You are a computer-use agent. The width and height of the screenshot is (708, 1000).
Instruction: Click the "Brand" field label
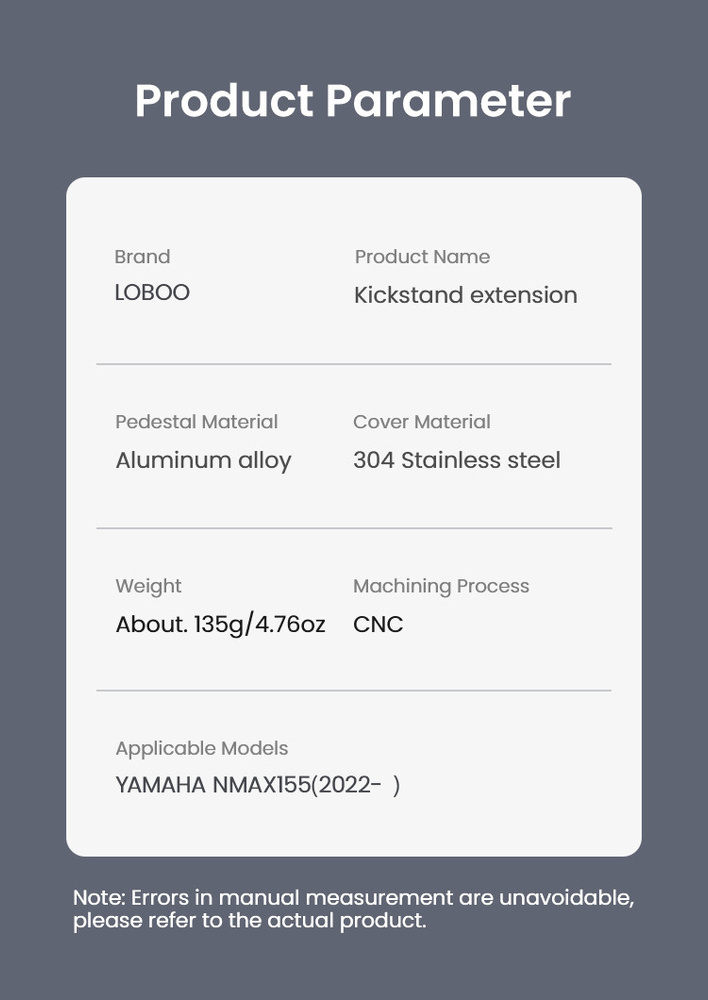tap(142, 257)
